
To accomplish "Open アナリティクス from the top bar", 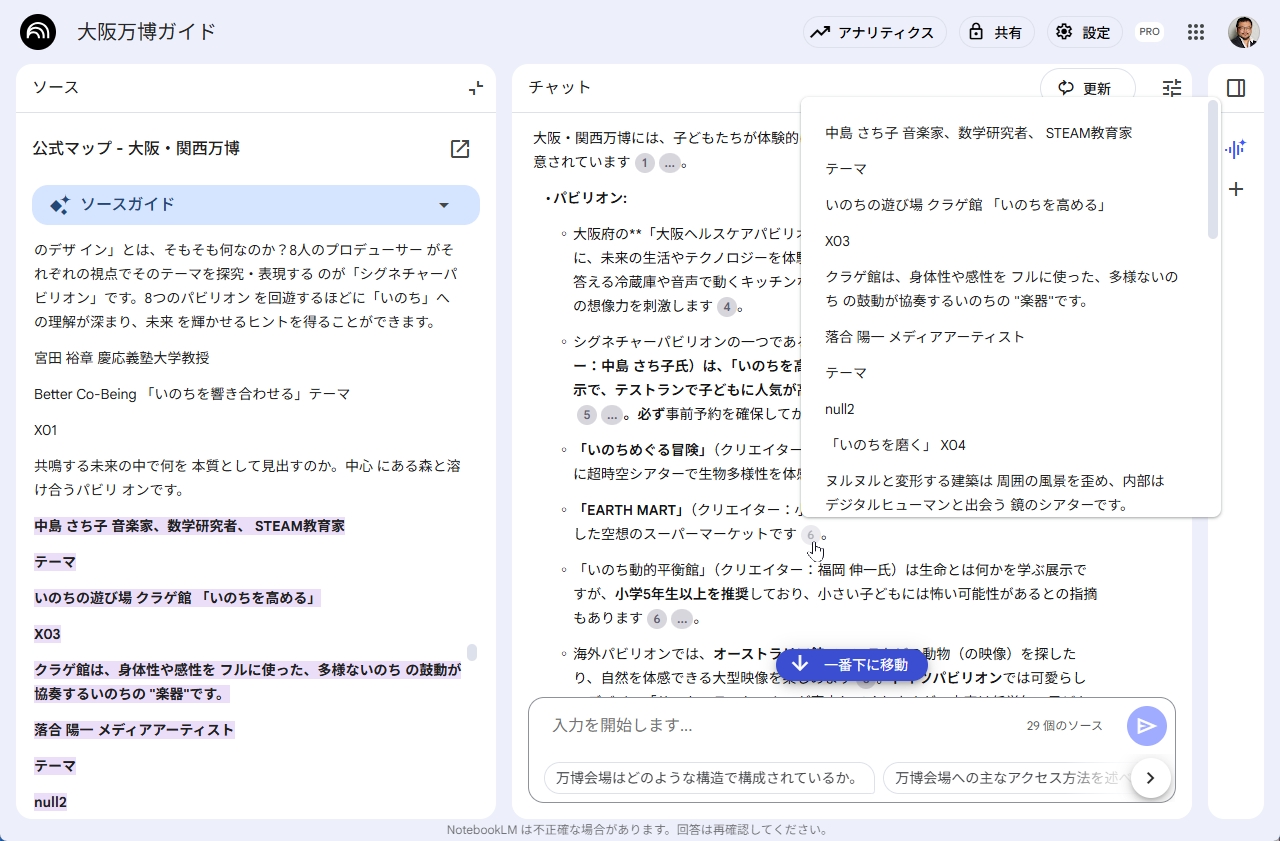I will coord(874,32).
